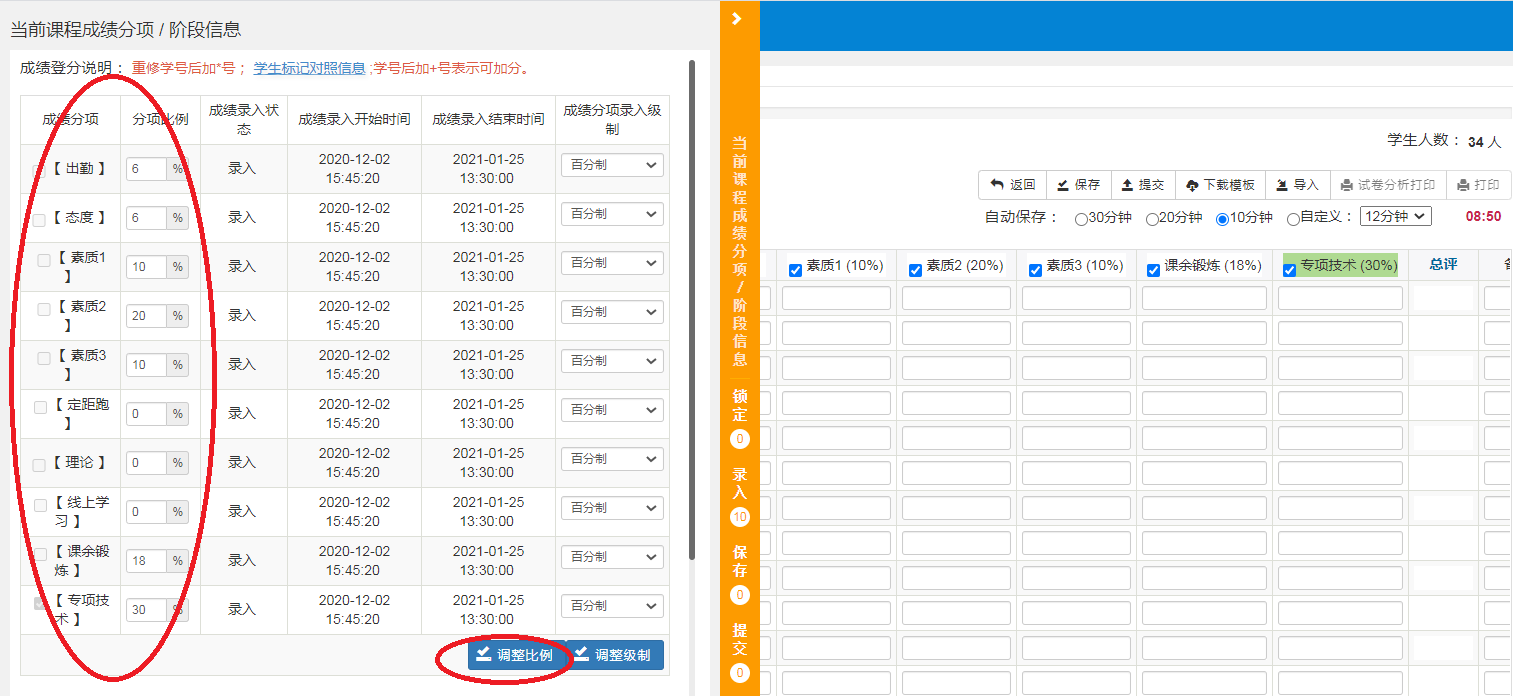Image resolution: width=1513 pixels, height=696 pixels.
Task: Tick the 出勤 score item checkbox
Action: pyautogui.click(x=39, y=170)
